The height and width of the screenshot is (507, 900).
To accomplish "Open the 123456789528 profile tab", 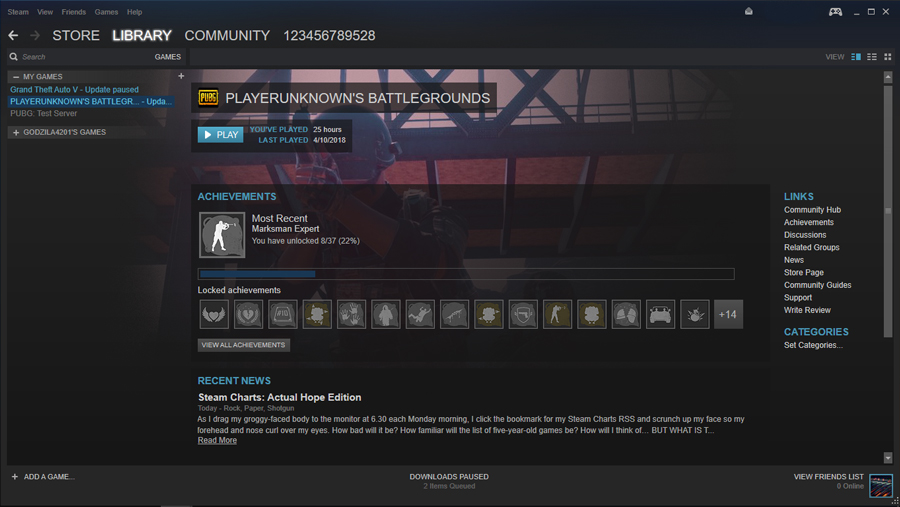I will (x=329, y=36).
